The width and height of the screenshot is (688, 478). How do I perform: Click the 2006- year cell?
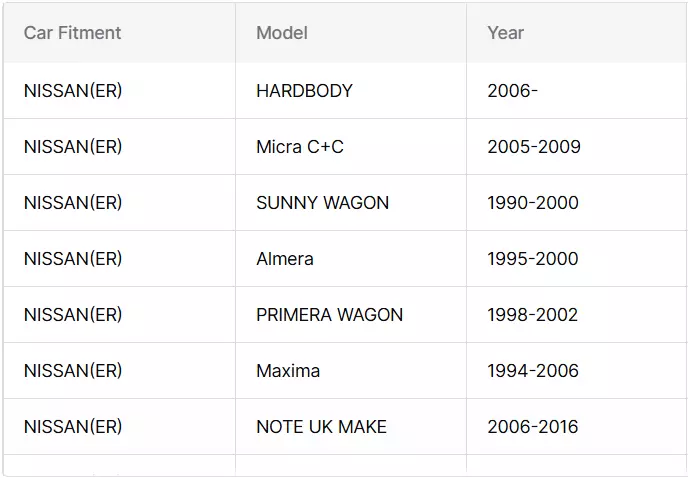coord(577,91)
